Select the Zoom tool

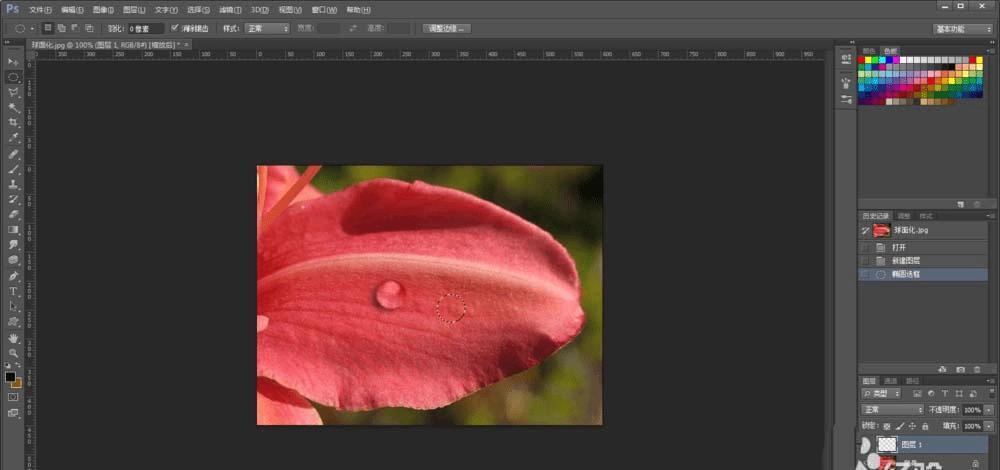(14, 353)
